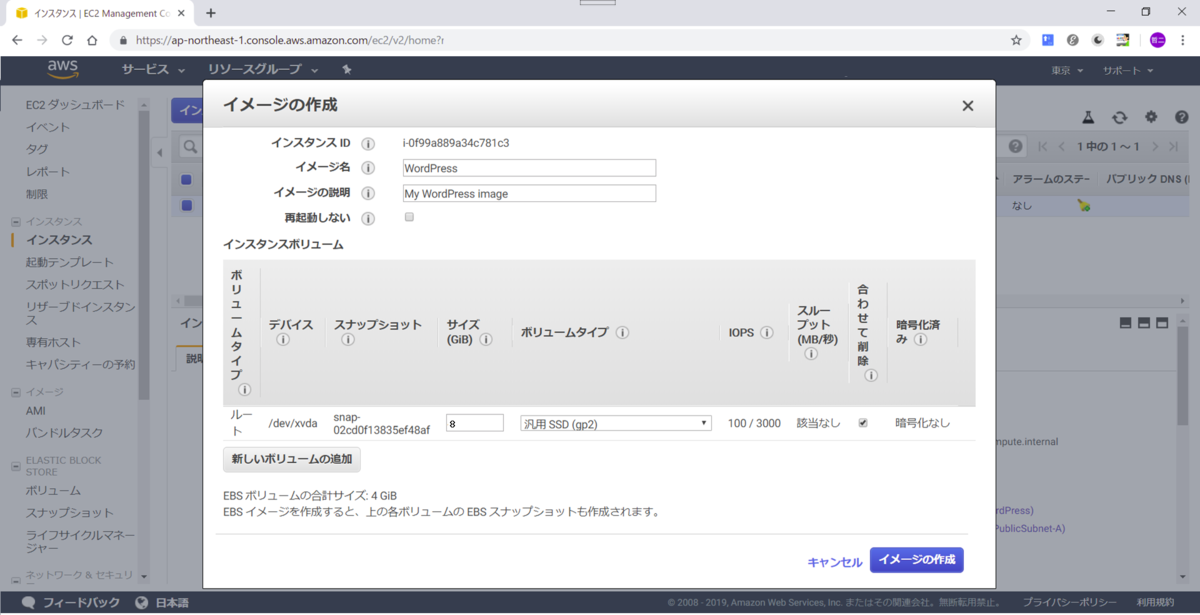Expand the リソースグループ dropdown
1200x615 pixels.
(x=256, y=71)
